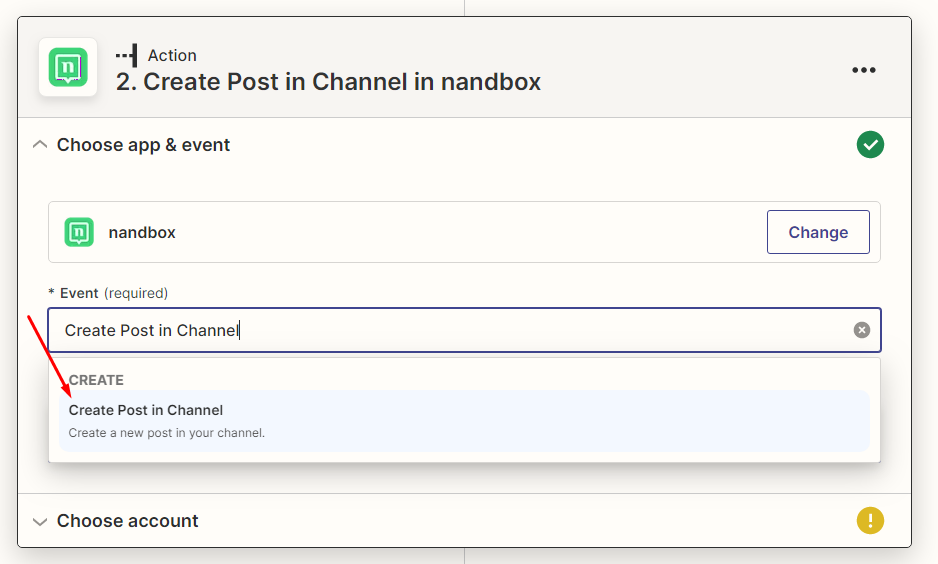Click the small nandbox icon in the app row

pos(79,232)
